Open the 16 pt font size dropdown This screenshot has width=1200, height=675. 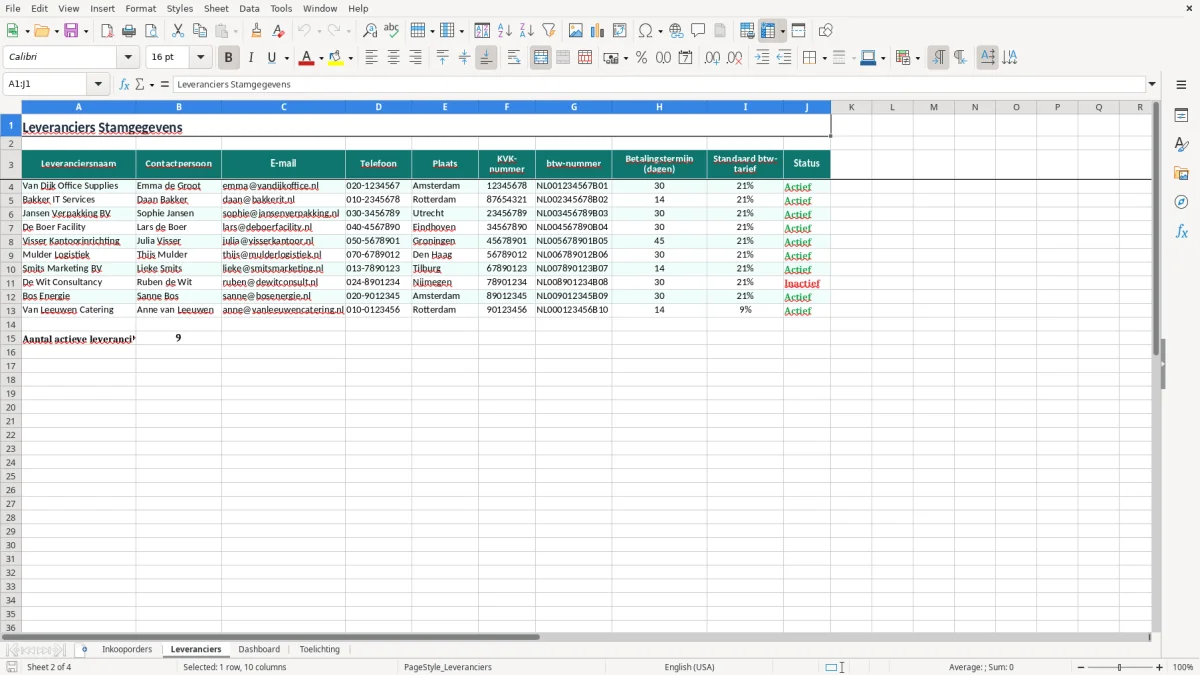[200, 58]
